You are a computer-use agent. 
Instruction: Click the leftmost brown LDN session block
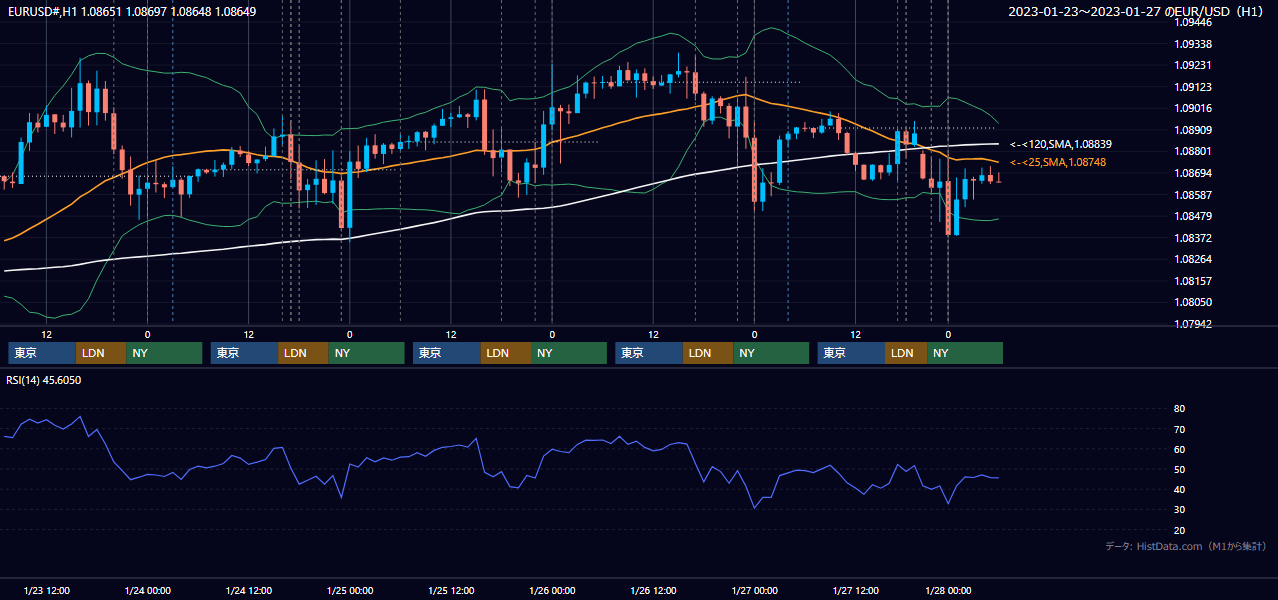coord(101,353)
